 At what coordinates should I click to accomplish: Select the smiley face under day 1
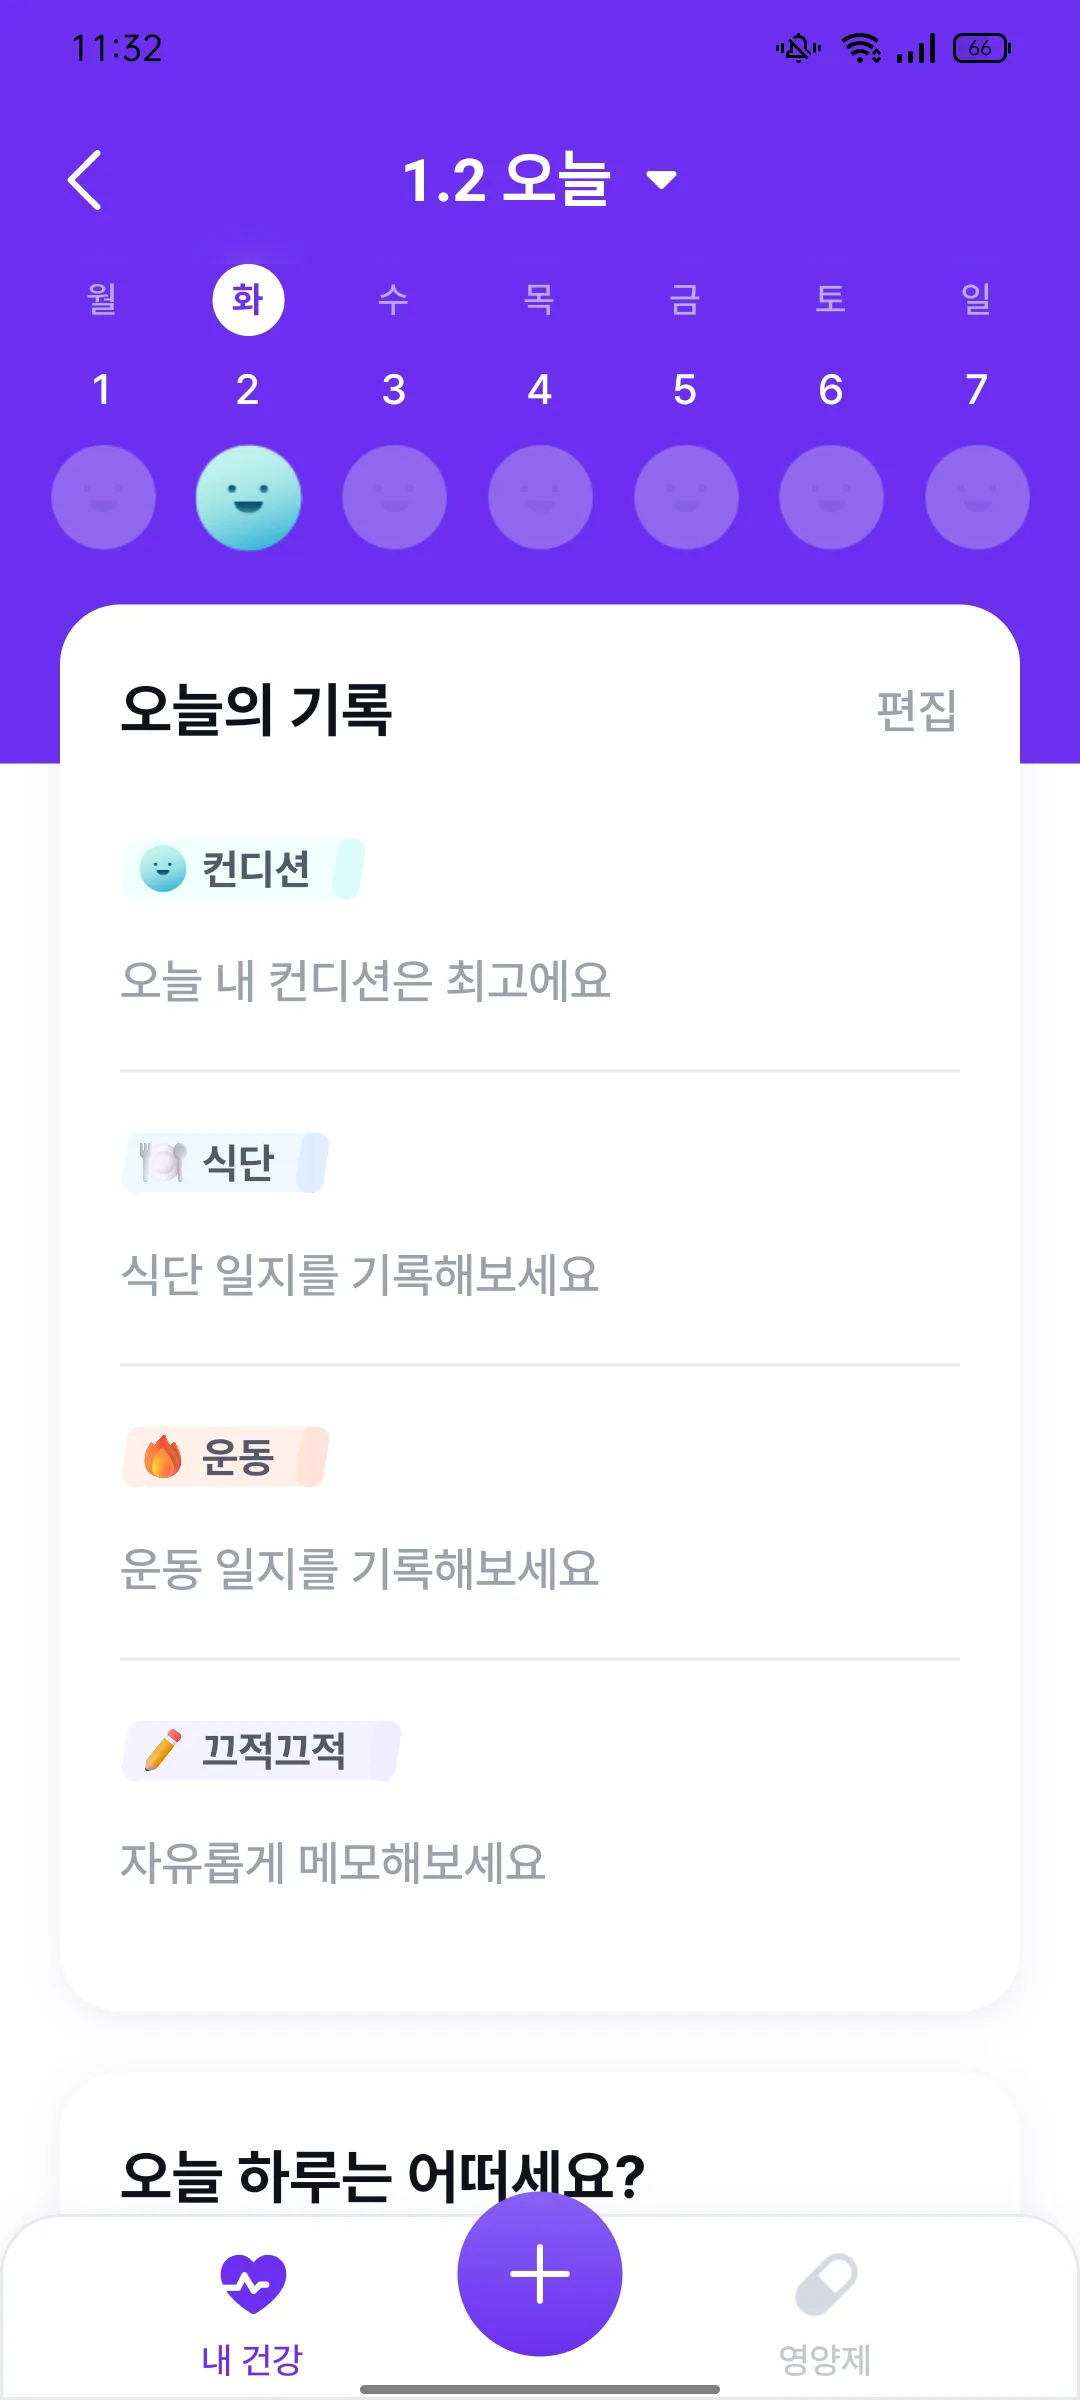(103, 497)
